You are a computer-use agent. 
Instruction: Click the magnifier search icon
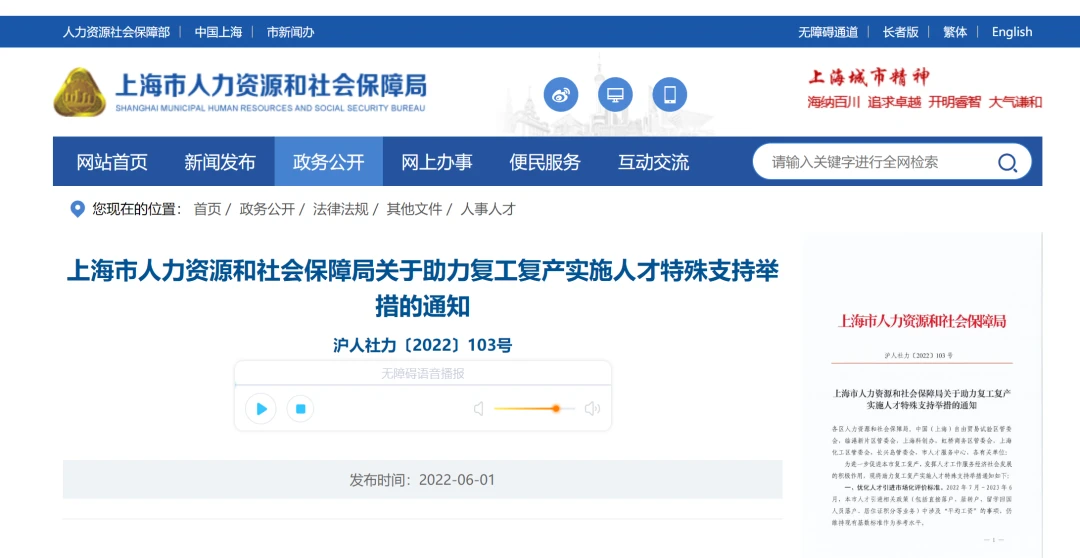[1007, 162]
